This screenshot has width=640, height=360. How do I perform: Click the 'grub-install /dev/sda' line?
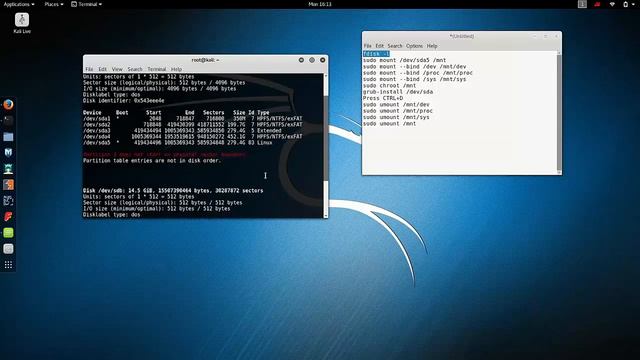[398, 92]
